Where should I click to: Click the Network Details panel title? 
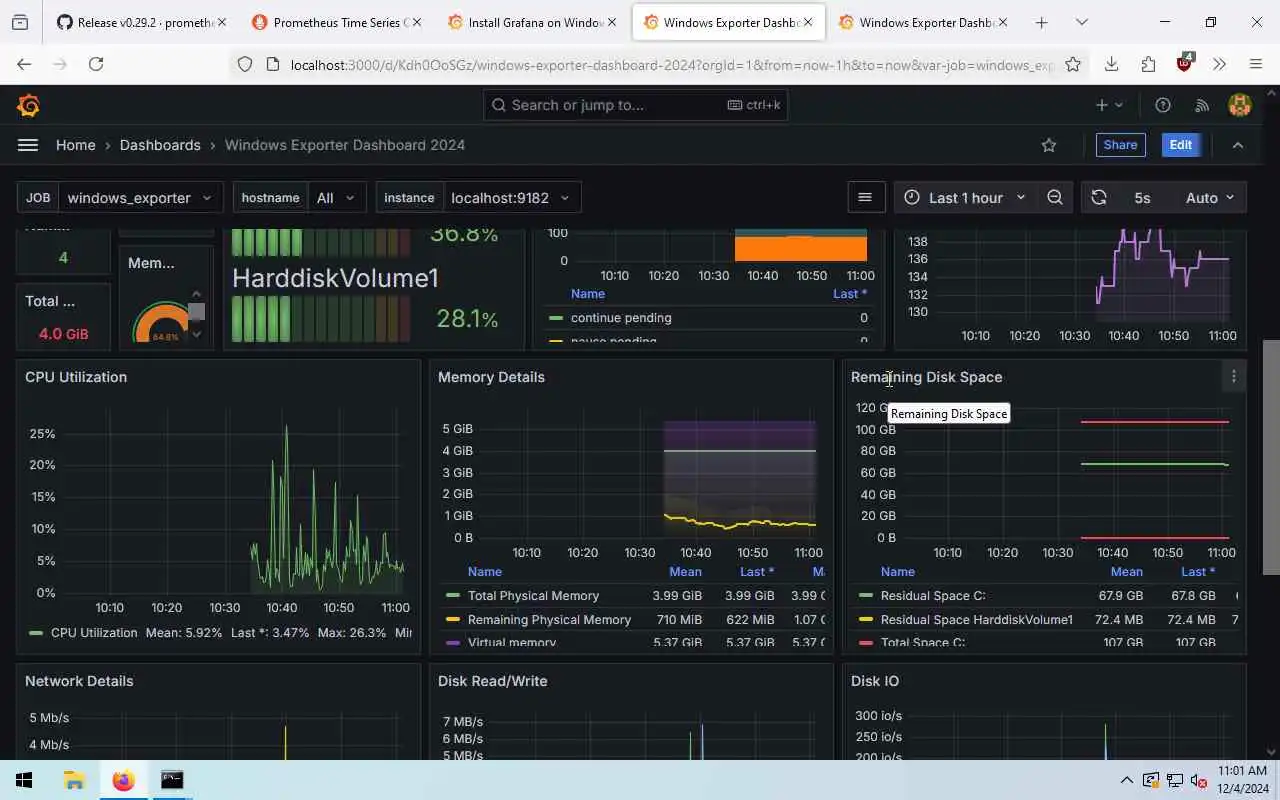[79, 681]
